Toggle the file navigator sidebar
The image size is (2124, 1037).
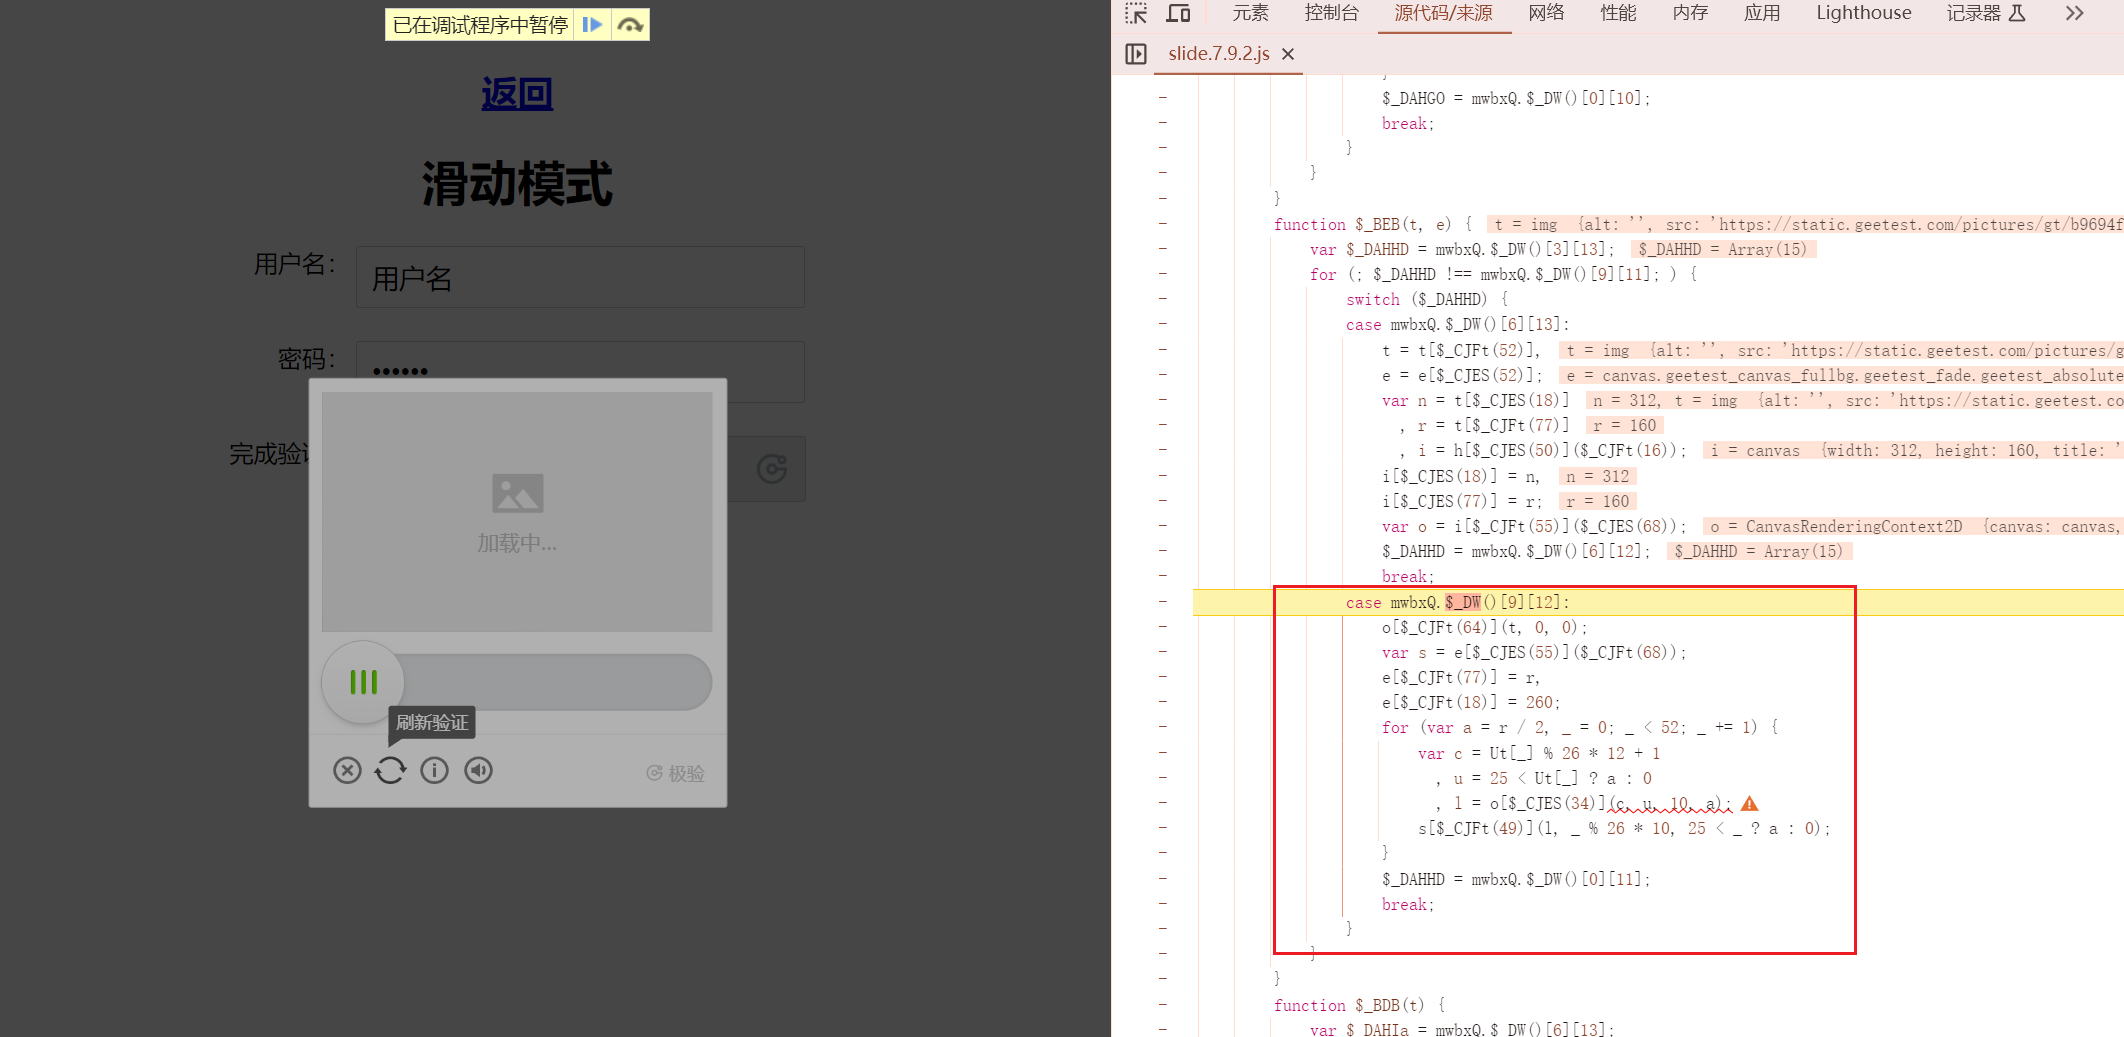[x=1136, y=54]
